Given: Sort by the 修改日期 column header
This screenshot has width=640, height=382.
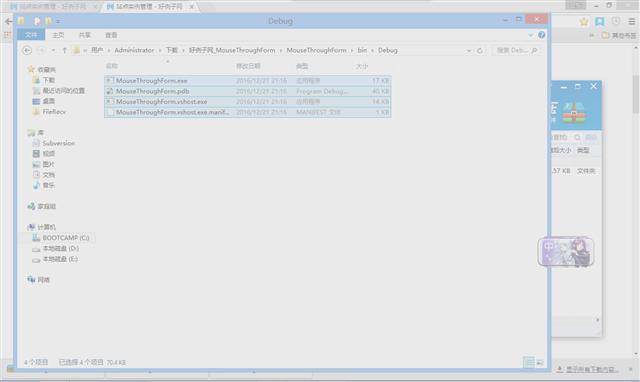Looking at the screenshot, I should [248, 66].
